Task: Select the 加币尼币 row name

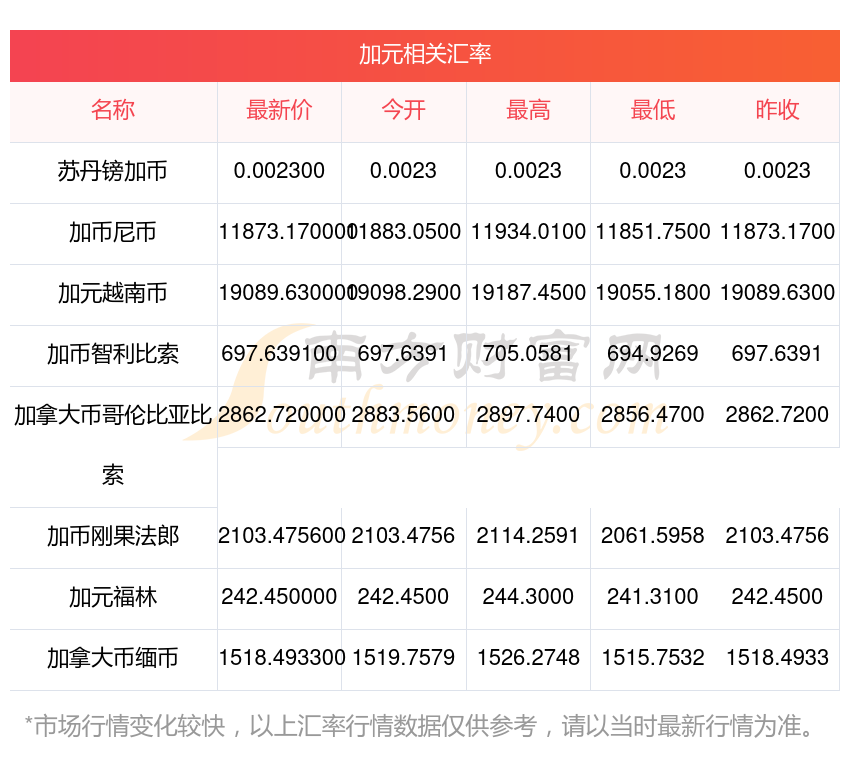Action: [x=113, y=232]
